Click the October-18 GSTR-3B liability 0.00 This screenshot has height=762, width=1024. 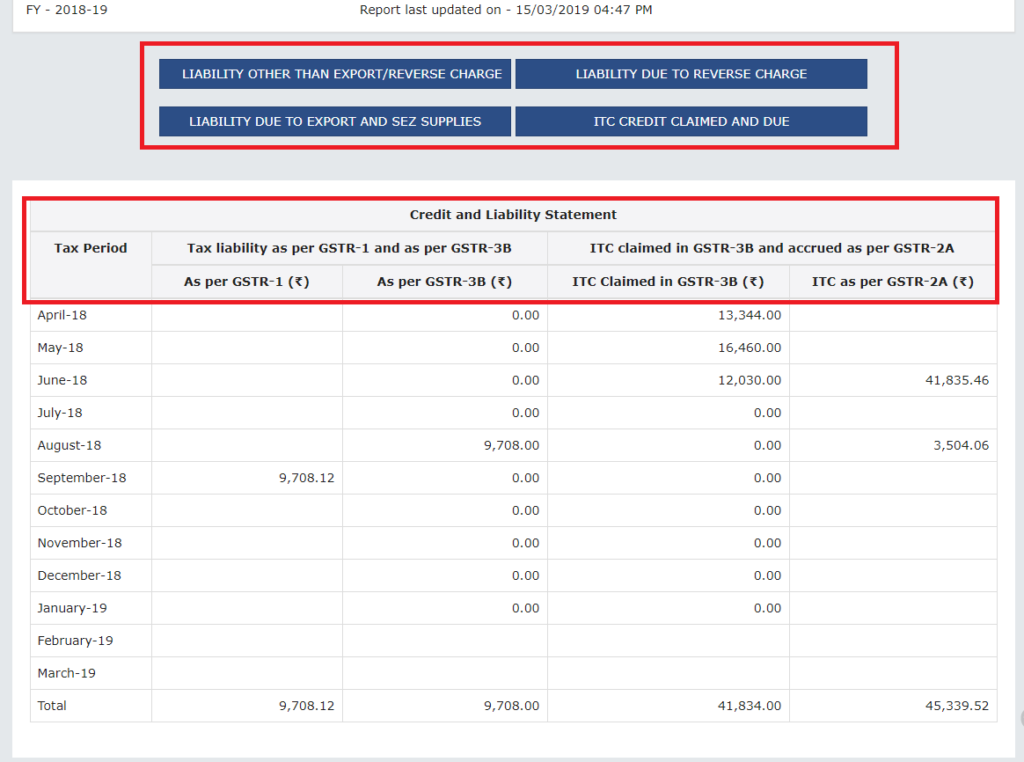point(526,511)
